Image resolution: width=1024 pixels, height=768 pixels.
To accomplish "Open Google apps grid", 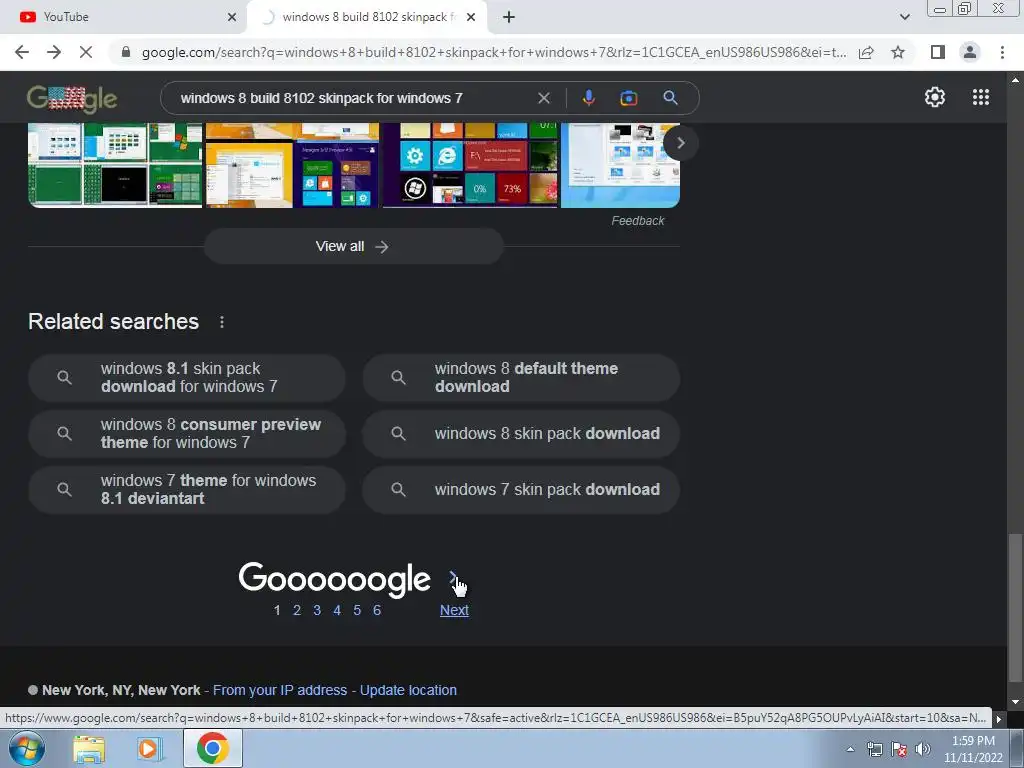I will (980, 97).
